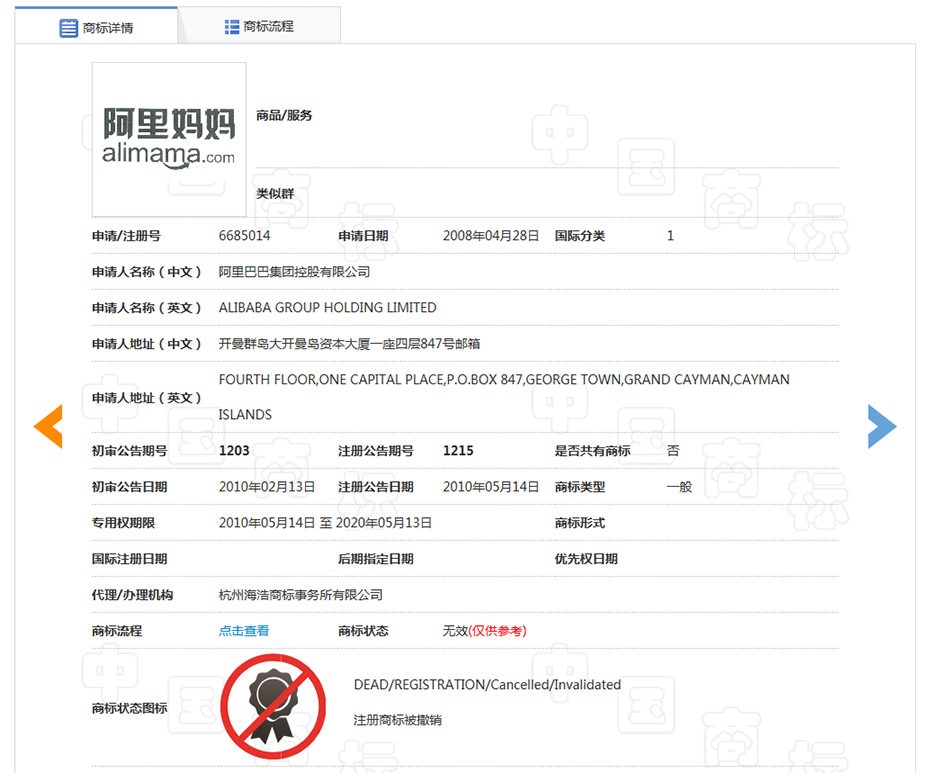Switch to the 商标流程 tab
The image size is (925, 773).
click(x=259, y=27)
